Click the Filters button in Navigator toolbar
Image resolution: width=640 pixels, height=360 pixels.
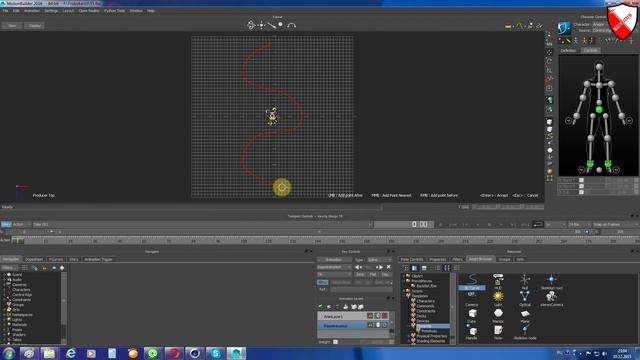pos(9,268)
